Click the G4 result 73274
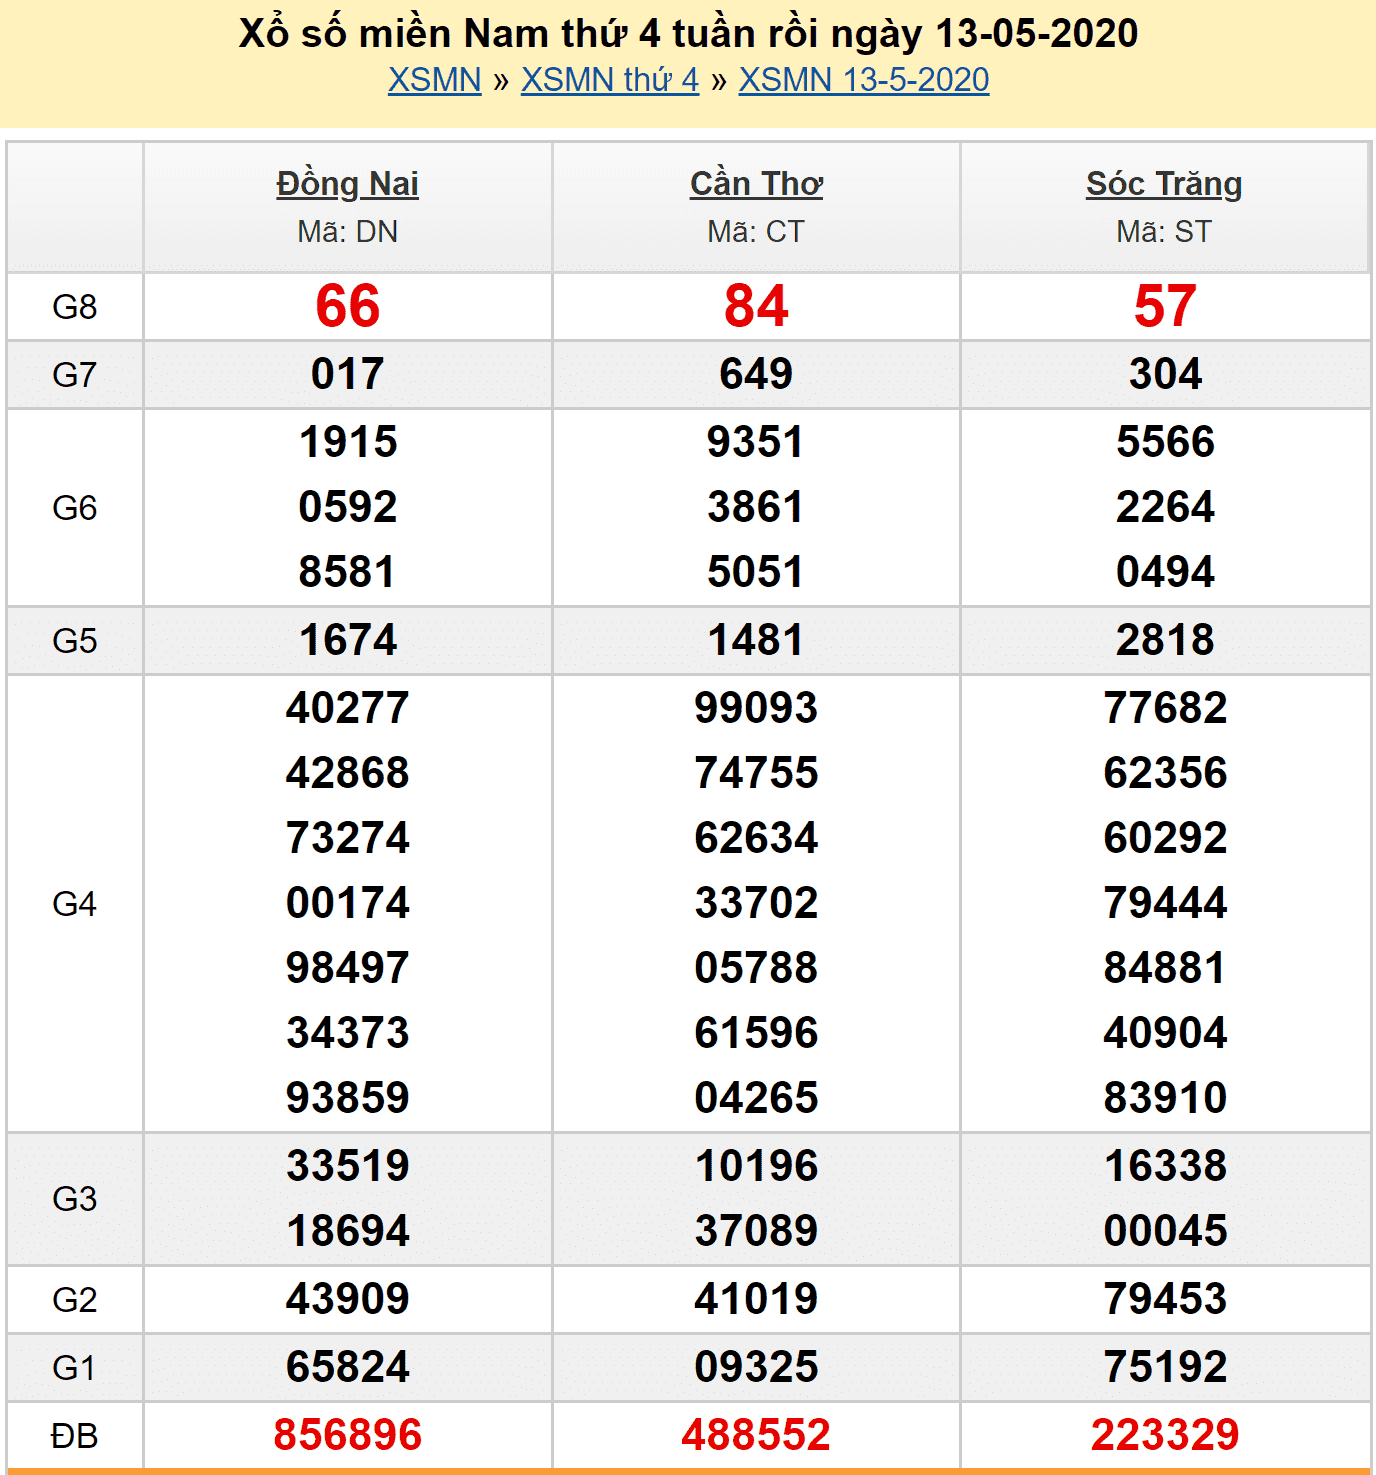The height and width of the screenshot is (1475, 1376). [x=348, y=838]
